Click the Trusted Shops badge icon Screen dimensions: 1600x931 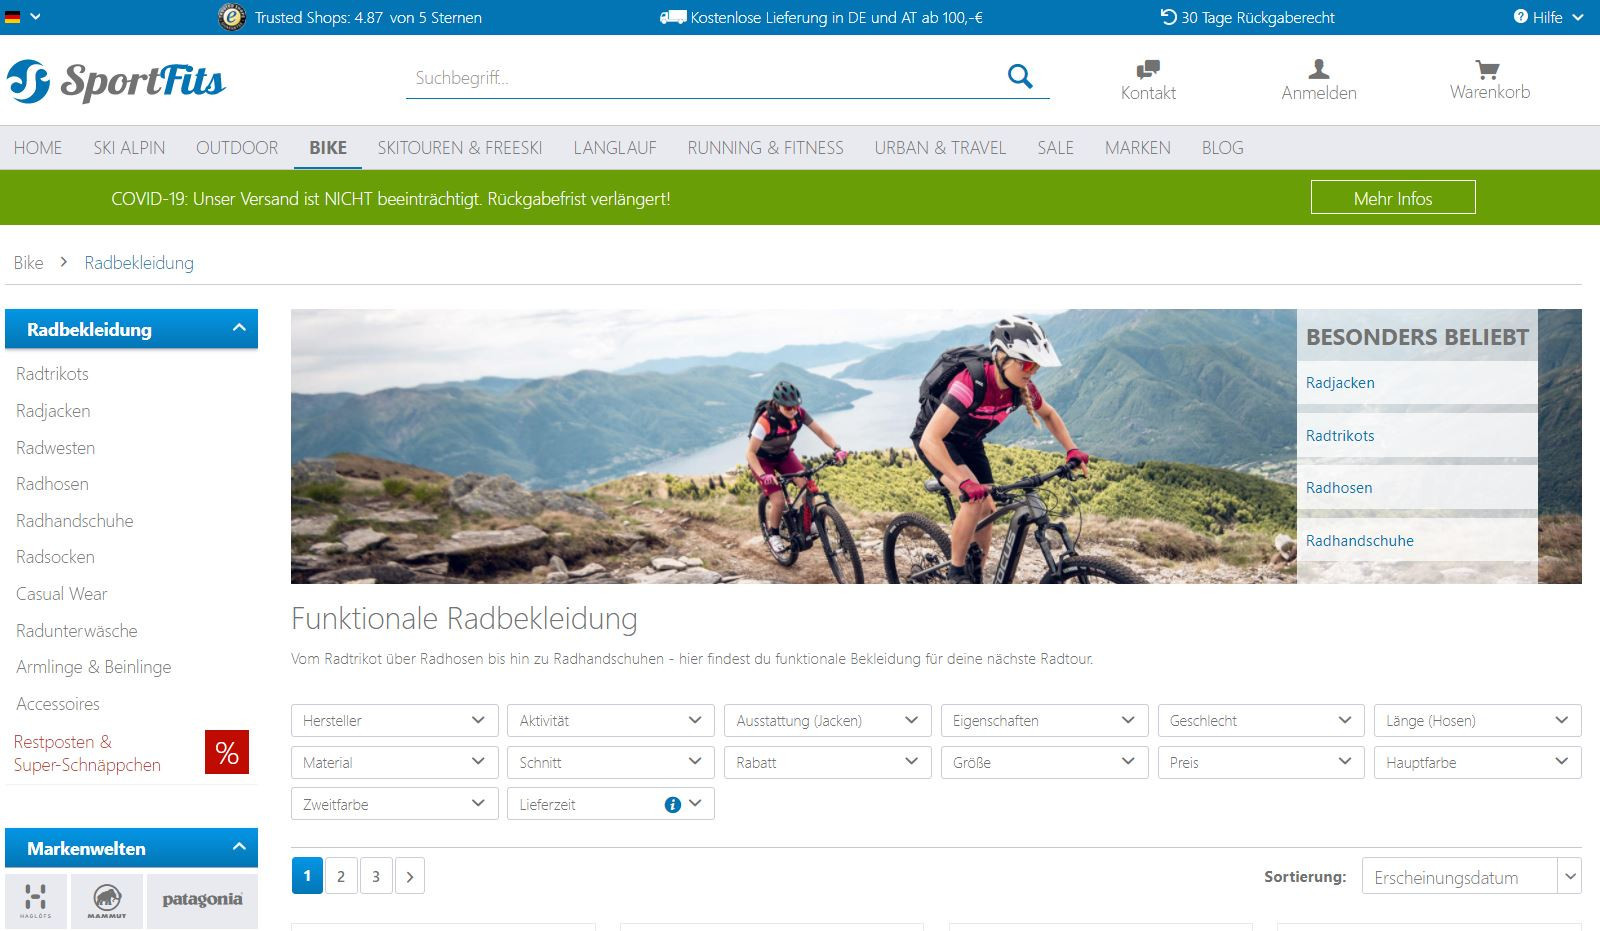(x=232, y=17)
